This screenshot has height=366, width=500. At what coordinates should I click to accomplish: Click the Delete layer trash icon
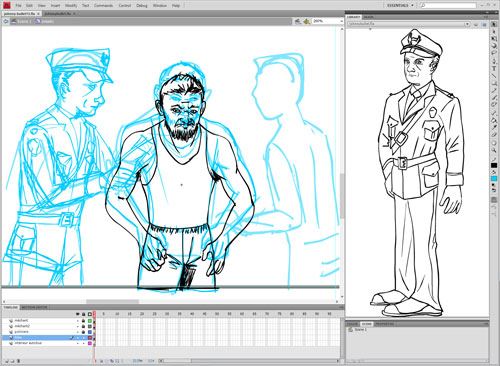(18, 361)
